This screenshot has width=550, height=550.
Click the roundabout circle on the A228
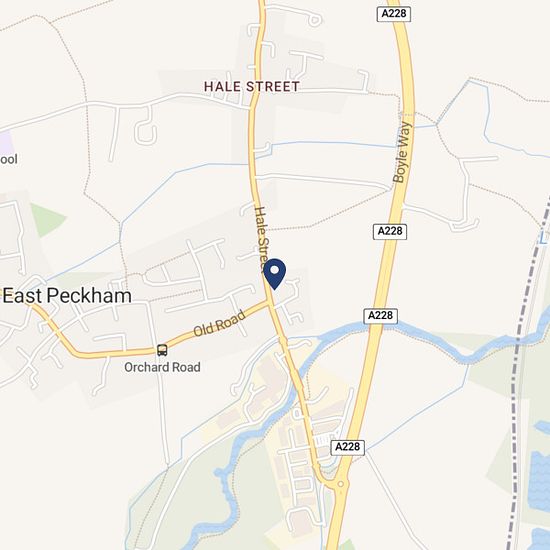click(340, 484)
